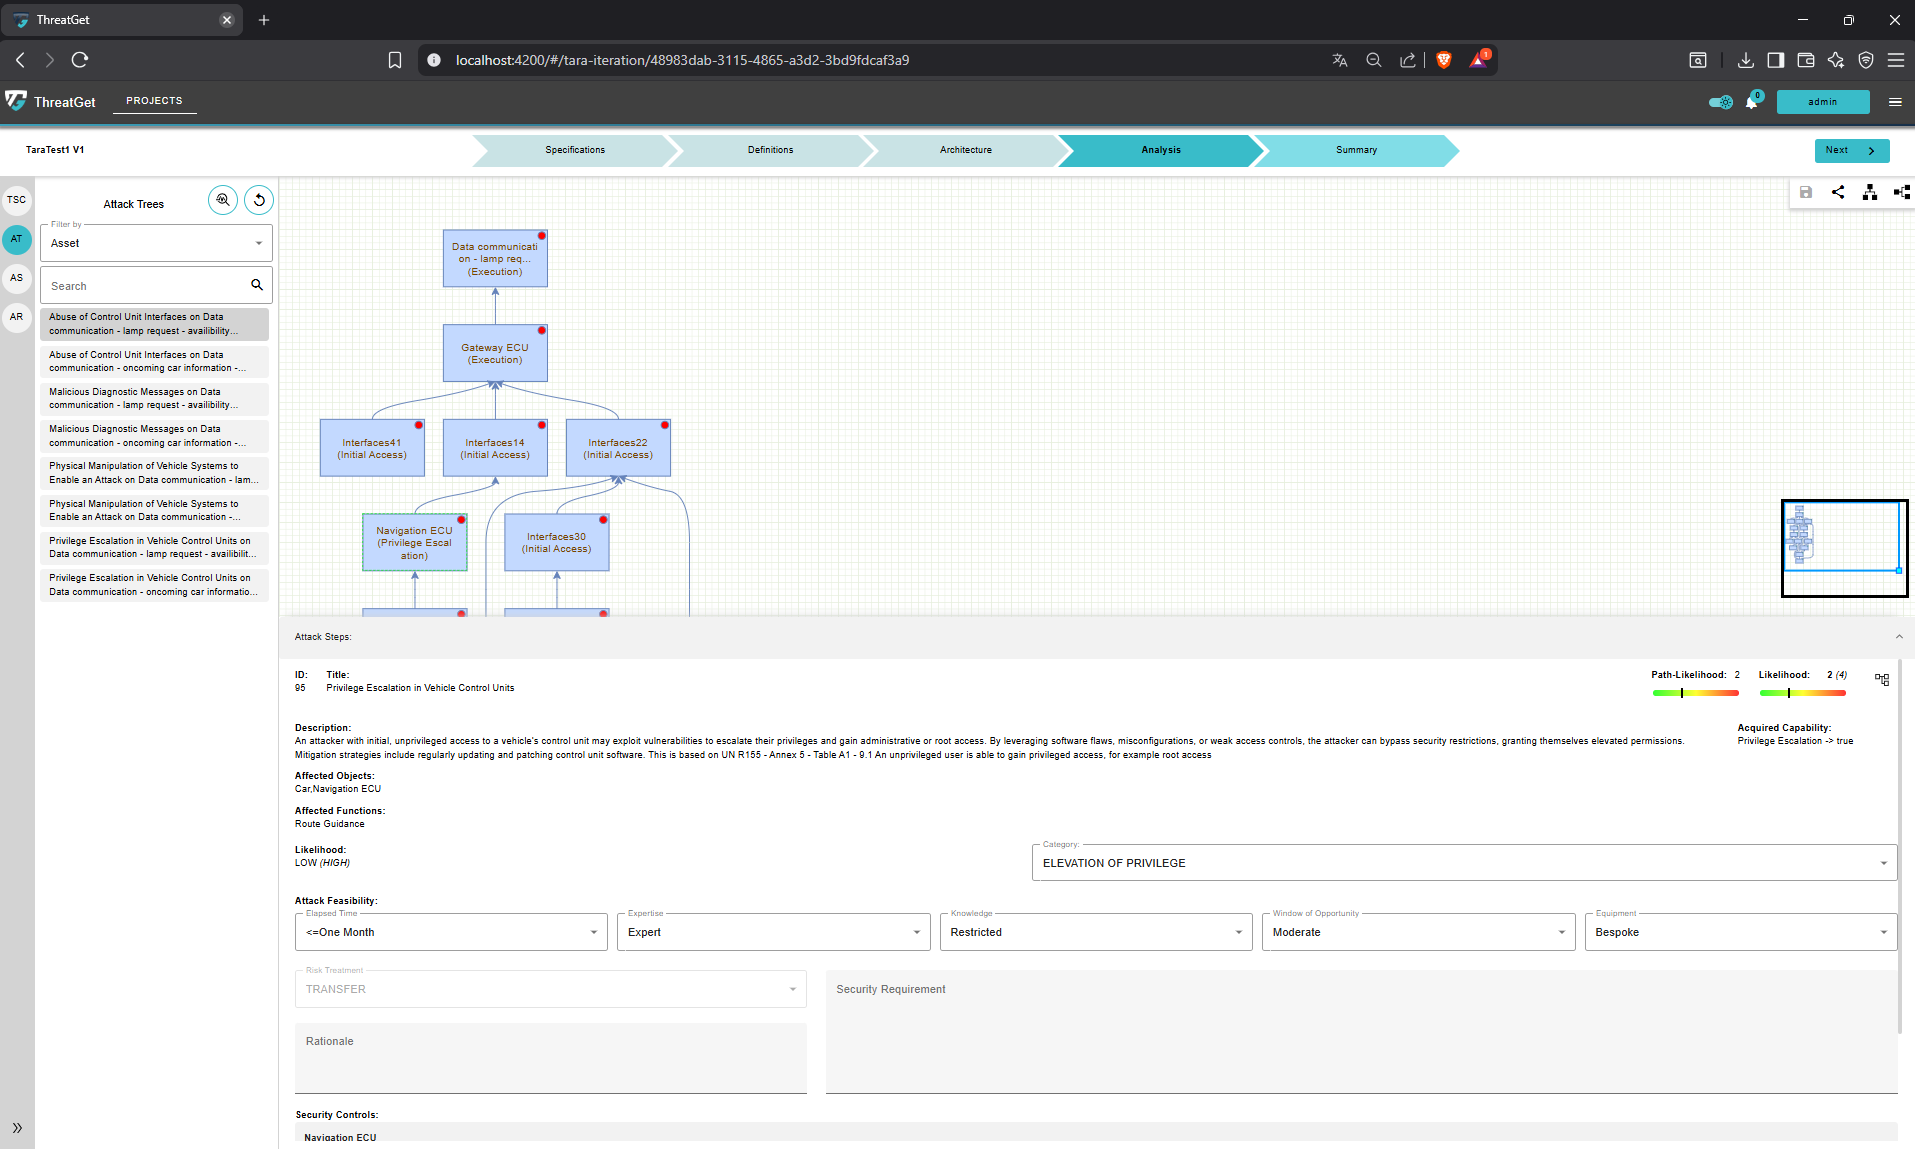Go to the Architecture step tab
Screen dimensions: 1915x1149
pyautogui.click(x=965, y=150)
